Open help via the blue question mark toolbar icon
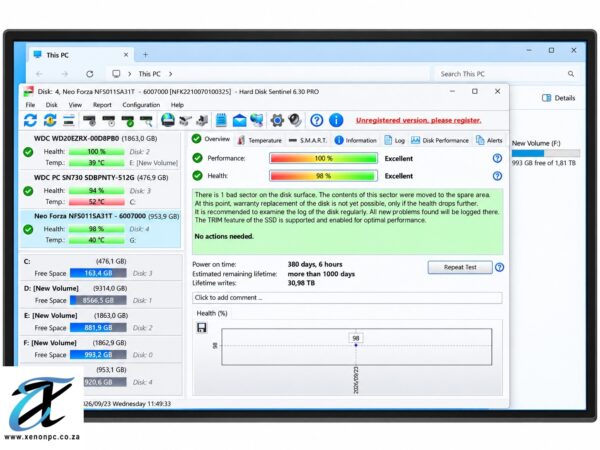The height and width of the screenshot is (450, 600). (316, 121)
